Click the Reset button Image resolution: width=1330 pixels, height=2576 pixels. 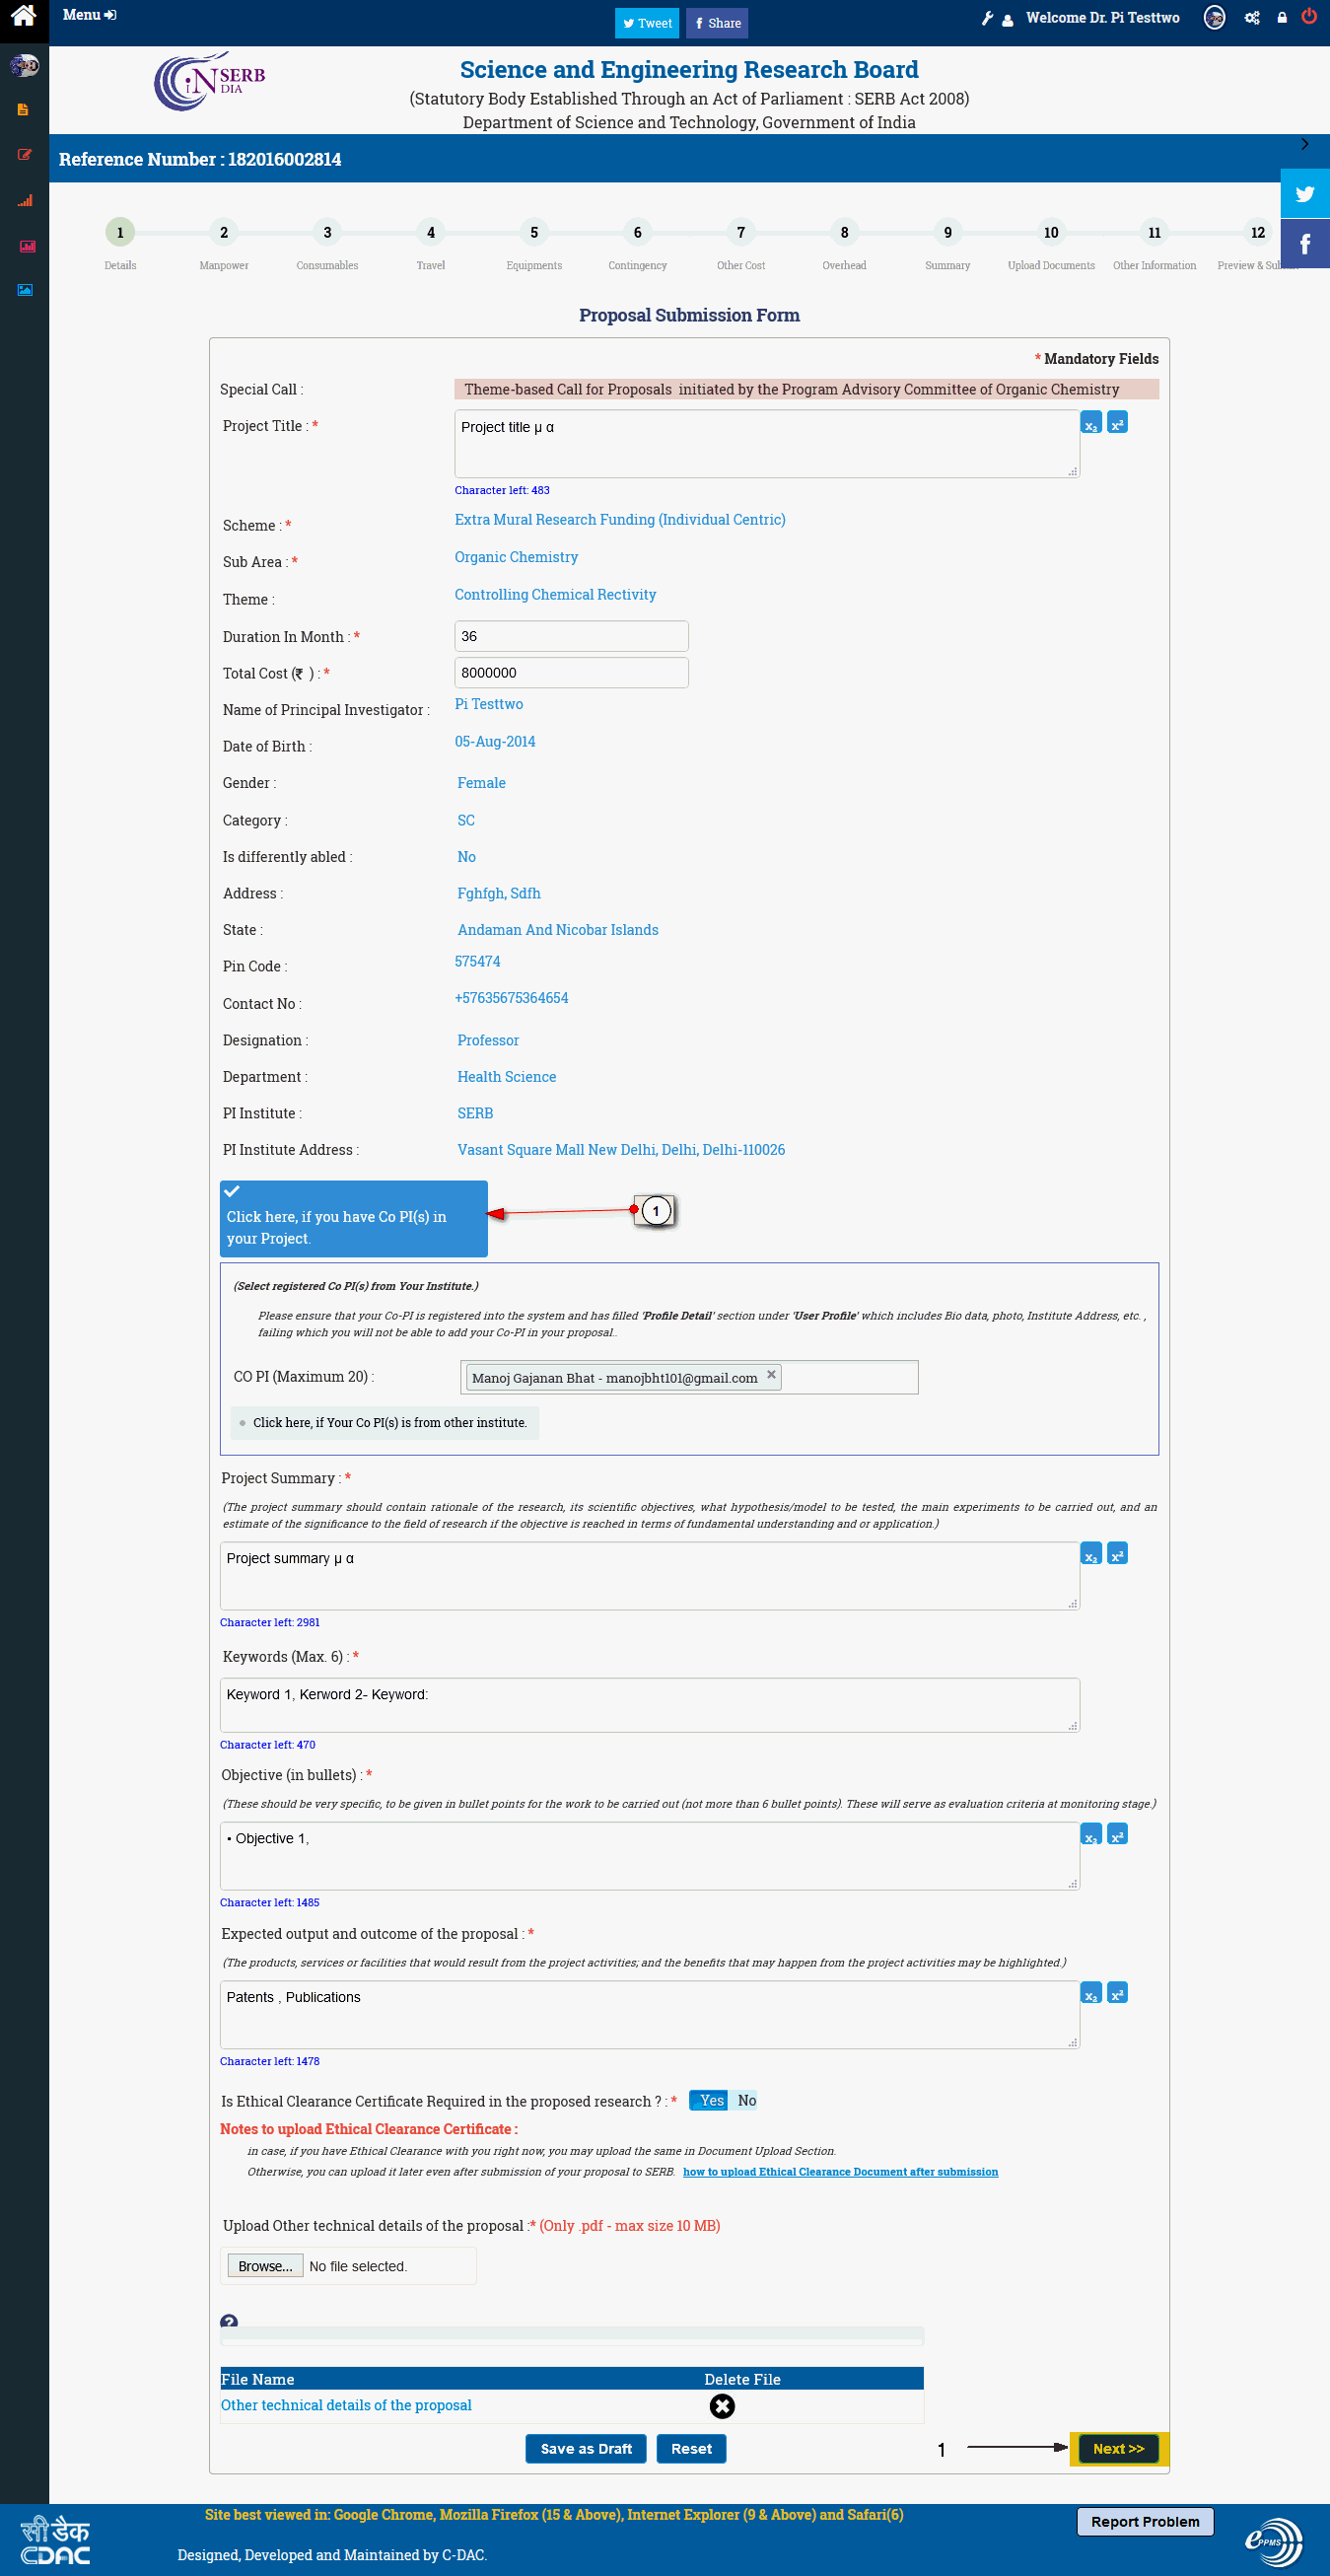pyautogui.click(x=691, y=2449)
